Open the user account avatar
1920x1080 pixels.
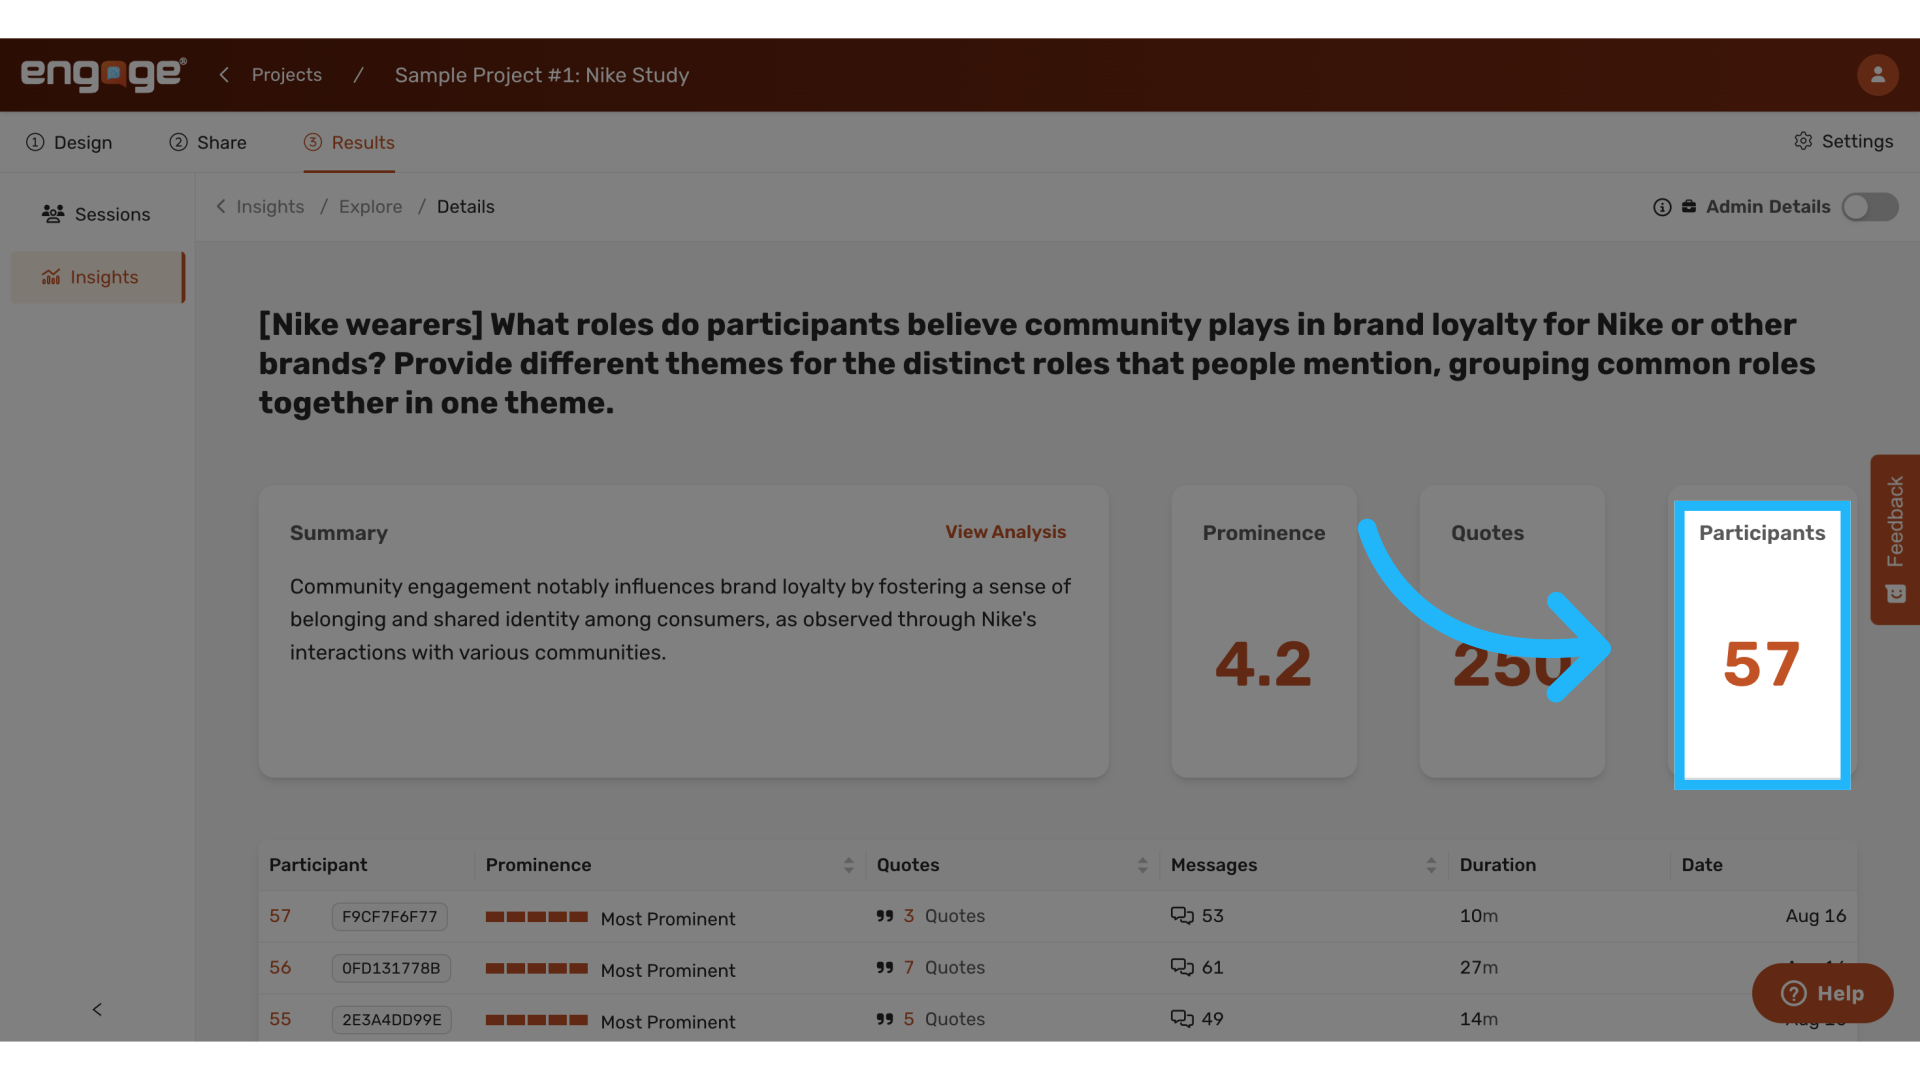tap(1877, 75)
